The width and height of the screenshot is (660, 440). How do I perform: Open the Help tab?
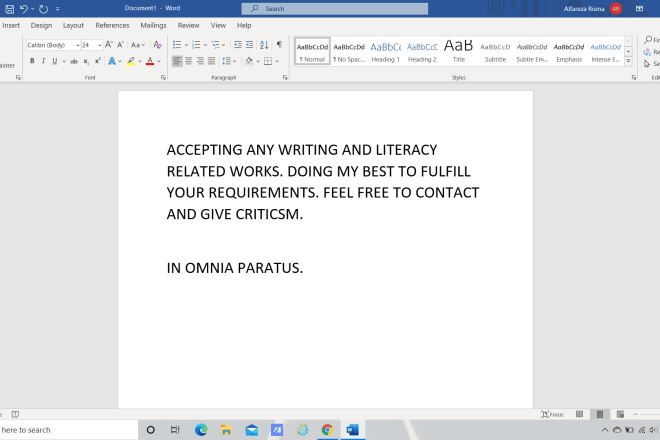click(x=244, y=25)
